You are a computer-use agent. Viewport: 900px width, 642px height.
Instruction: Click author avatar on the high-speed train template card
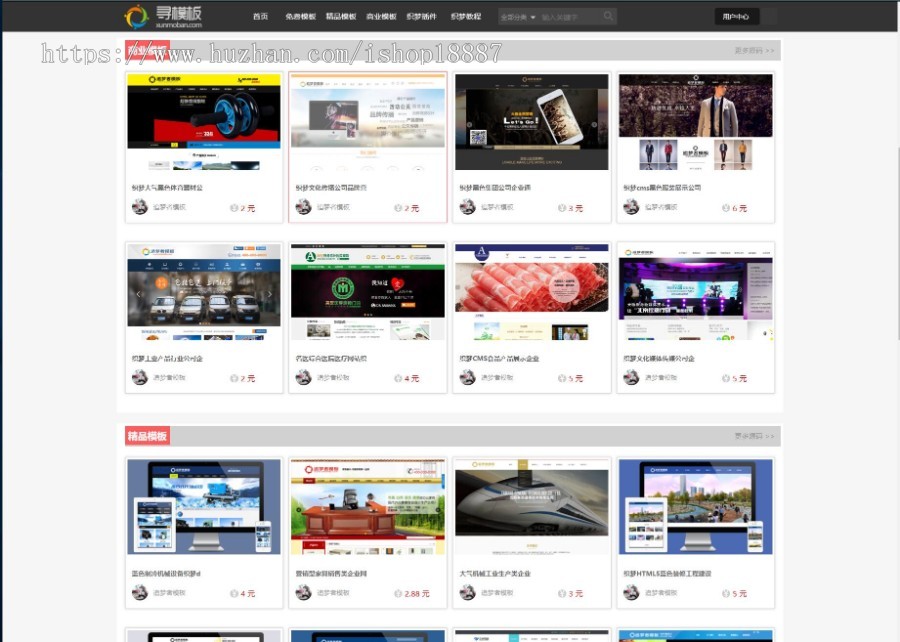(x=467, y=592)
